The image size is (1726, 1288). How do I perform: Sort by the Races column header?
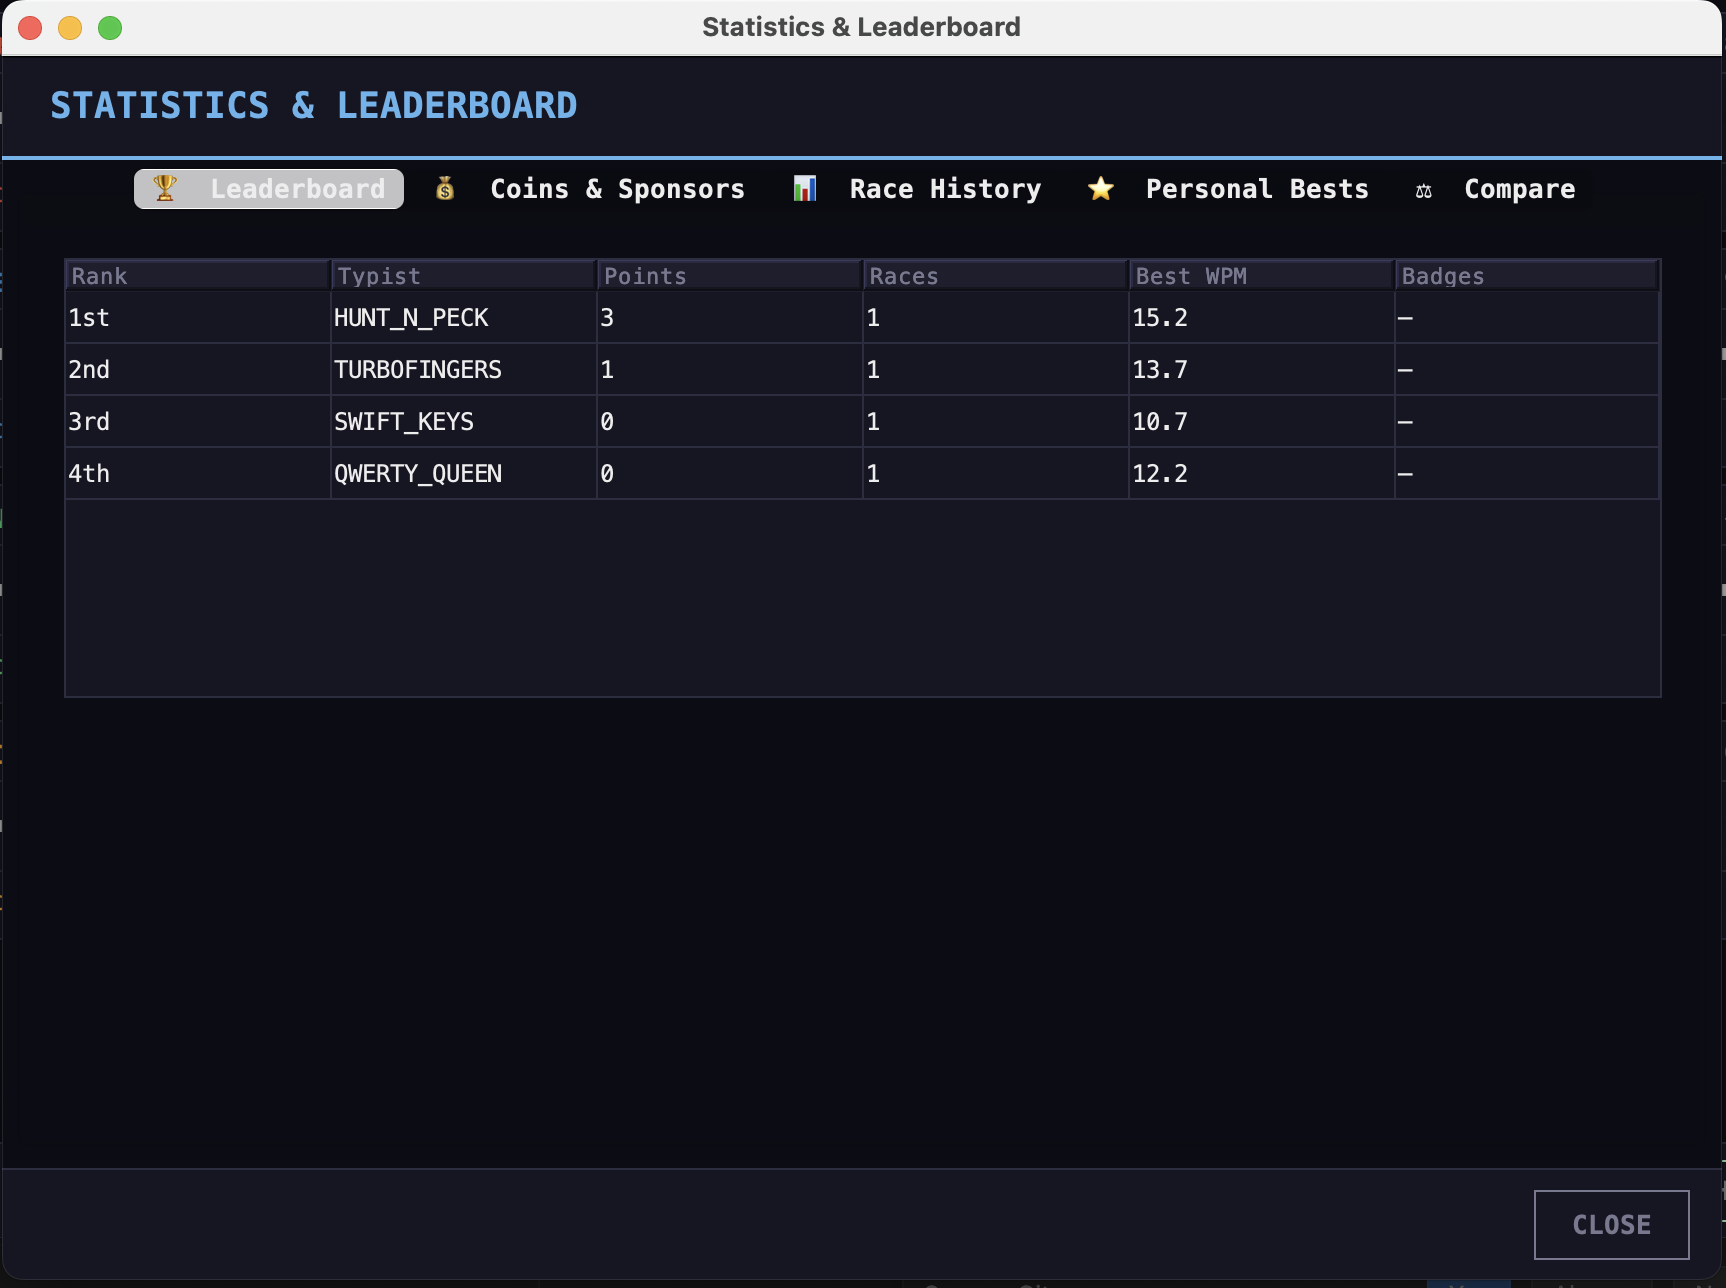[x=996, y=276]
